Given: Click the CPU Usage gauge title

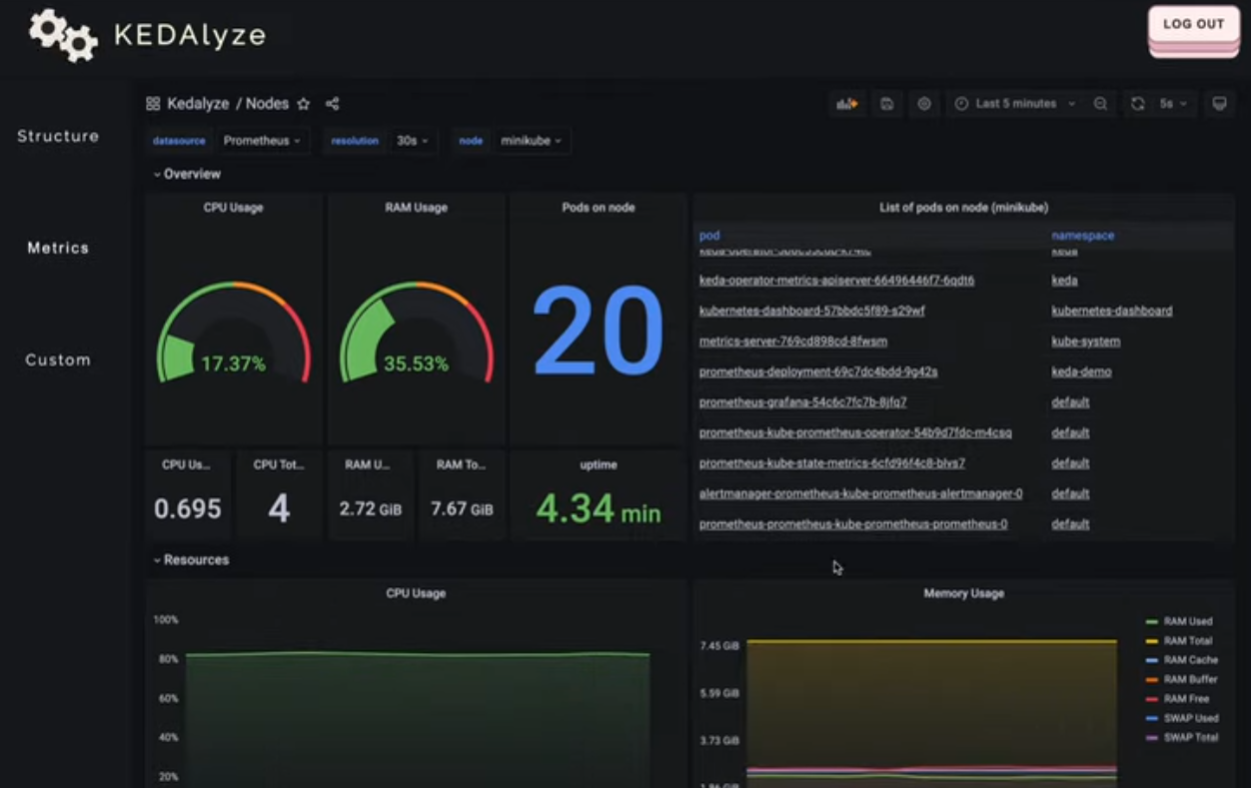Looking at the screenshot, I should click(x=233, y=208).
